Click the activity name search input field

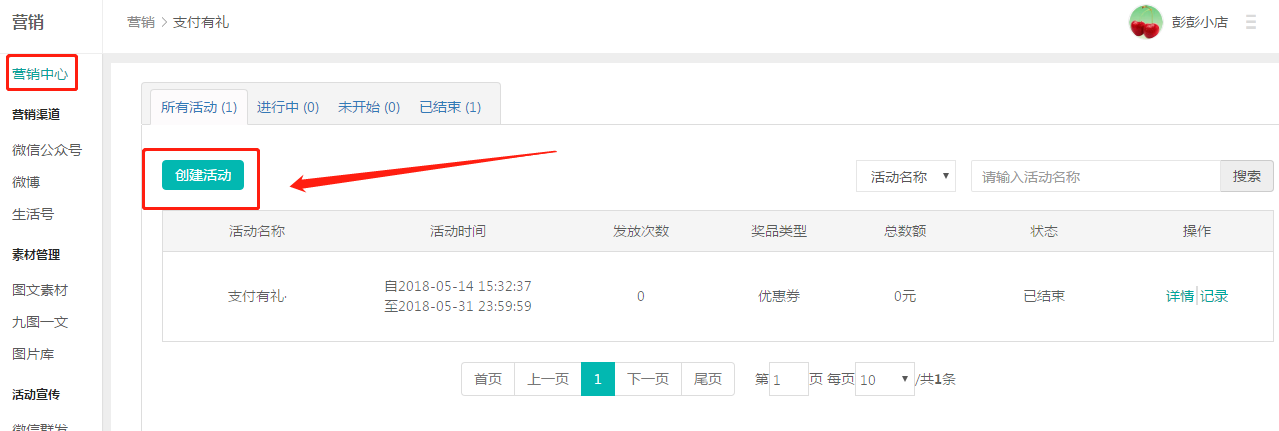(1095, 177)
